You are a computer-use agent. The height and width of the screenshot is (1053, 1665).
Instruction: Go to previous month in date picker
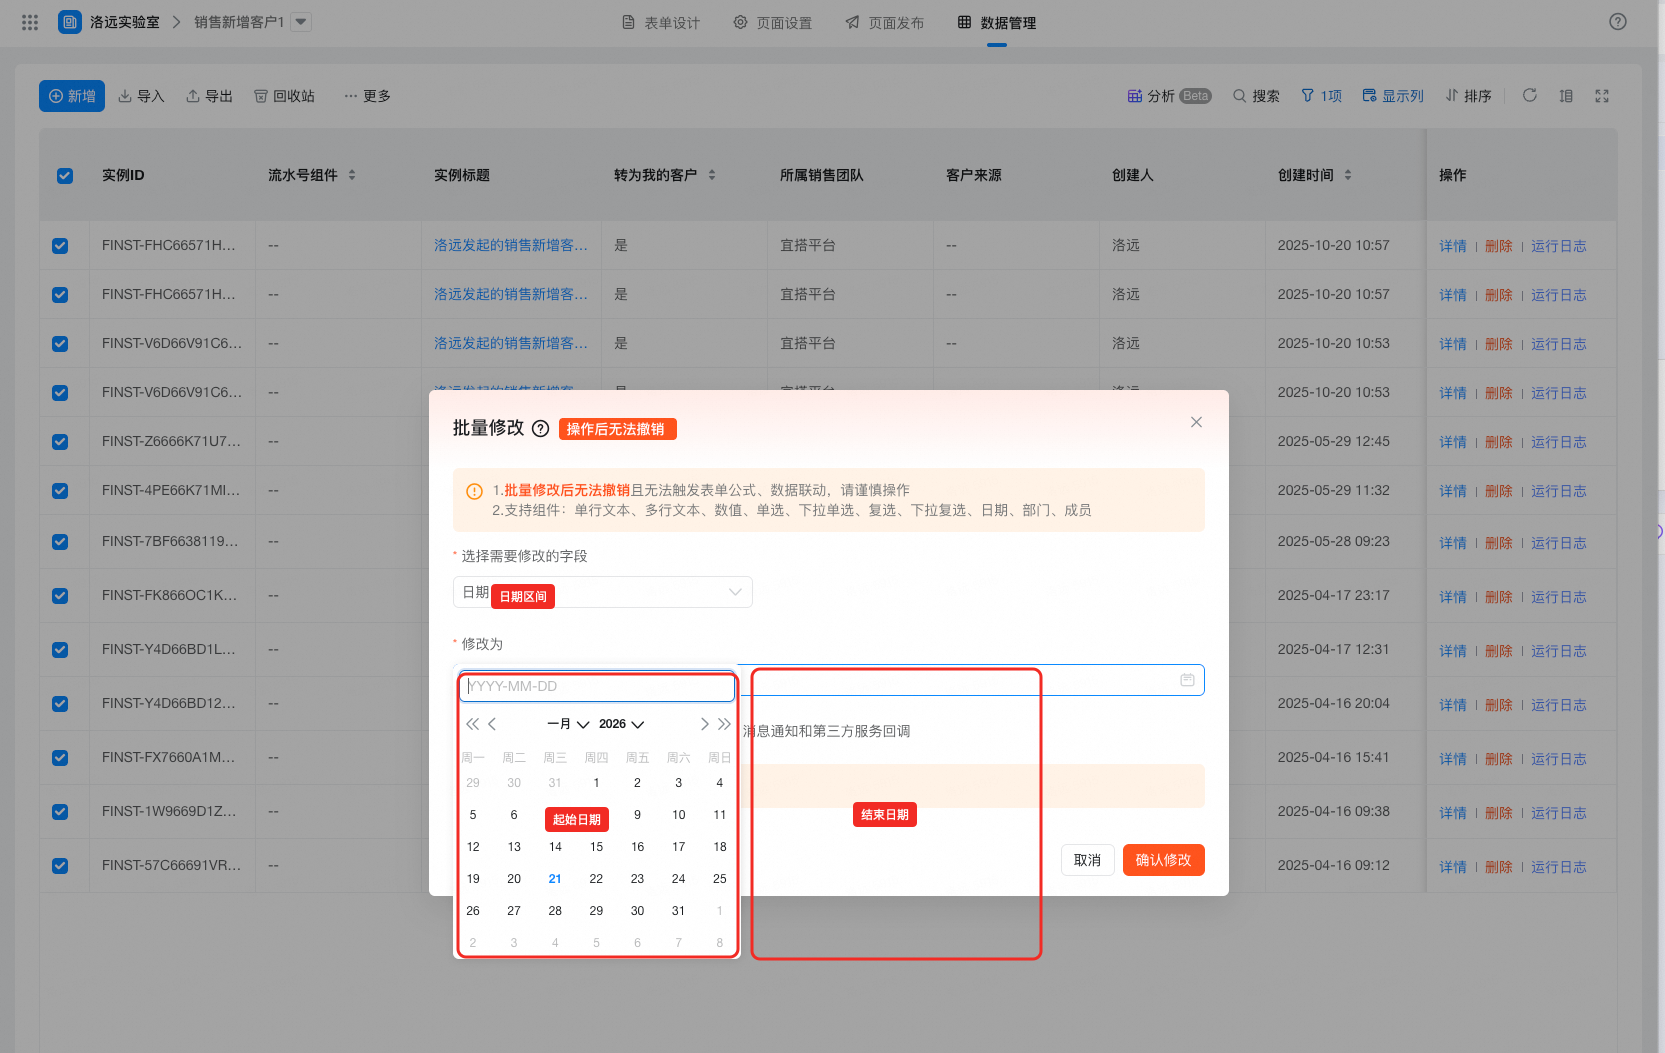click(x=492, y=724)
